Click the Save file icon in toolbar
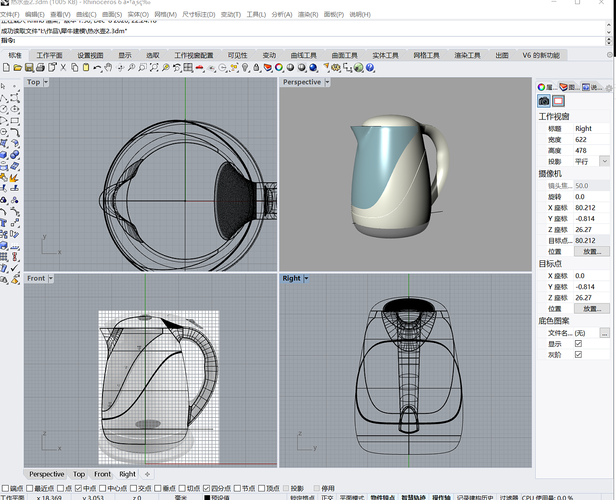The width and height of the screenshot is (616, 500). click(x=27, y=68)
